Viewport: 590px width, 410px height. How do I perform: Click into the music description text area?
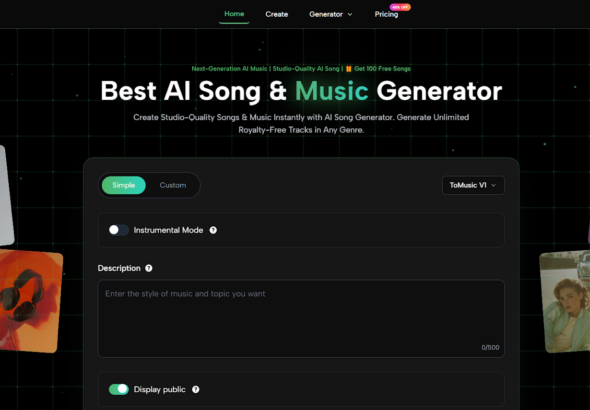301,319
